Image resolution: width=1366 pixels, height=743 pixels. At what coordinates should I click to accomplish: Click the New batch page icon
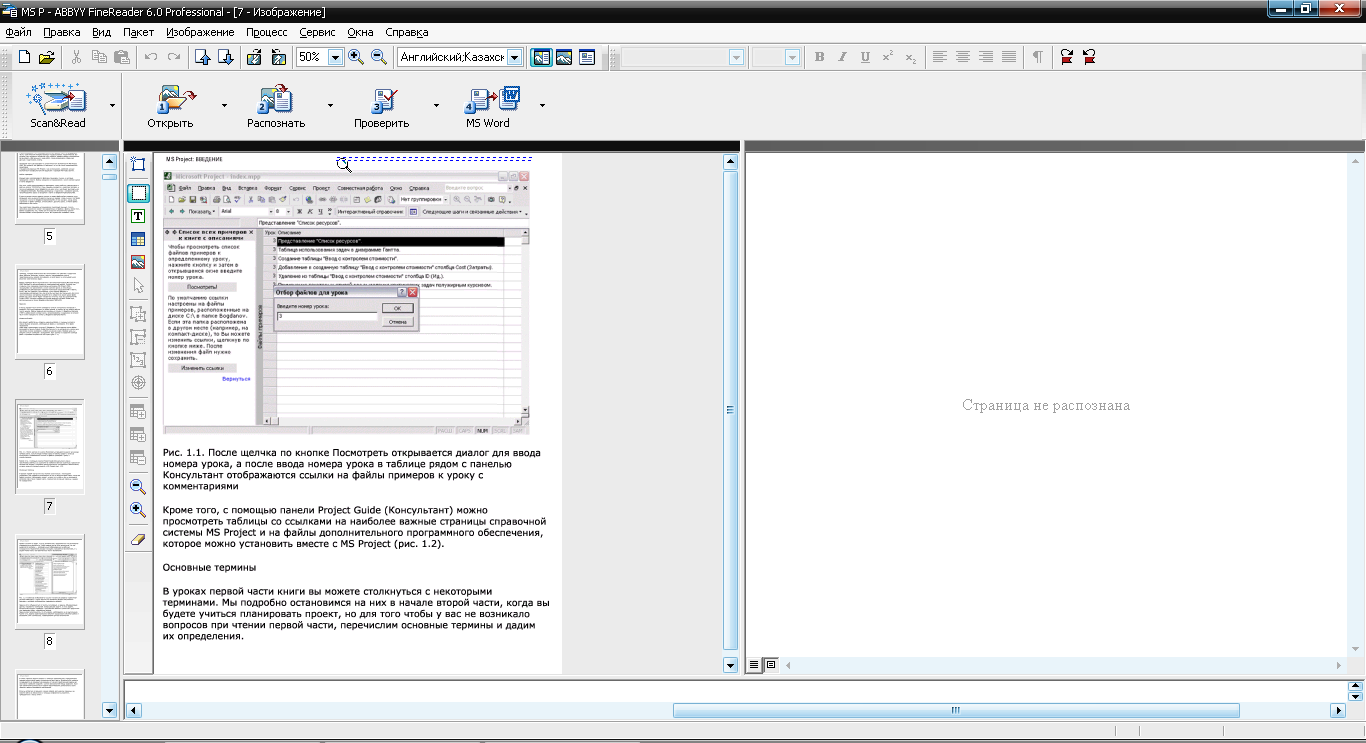pos(25,57)
